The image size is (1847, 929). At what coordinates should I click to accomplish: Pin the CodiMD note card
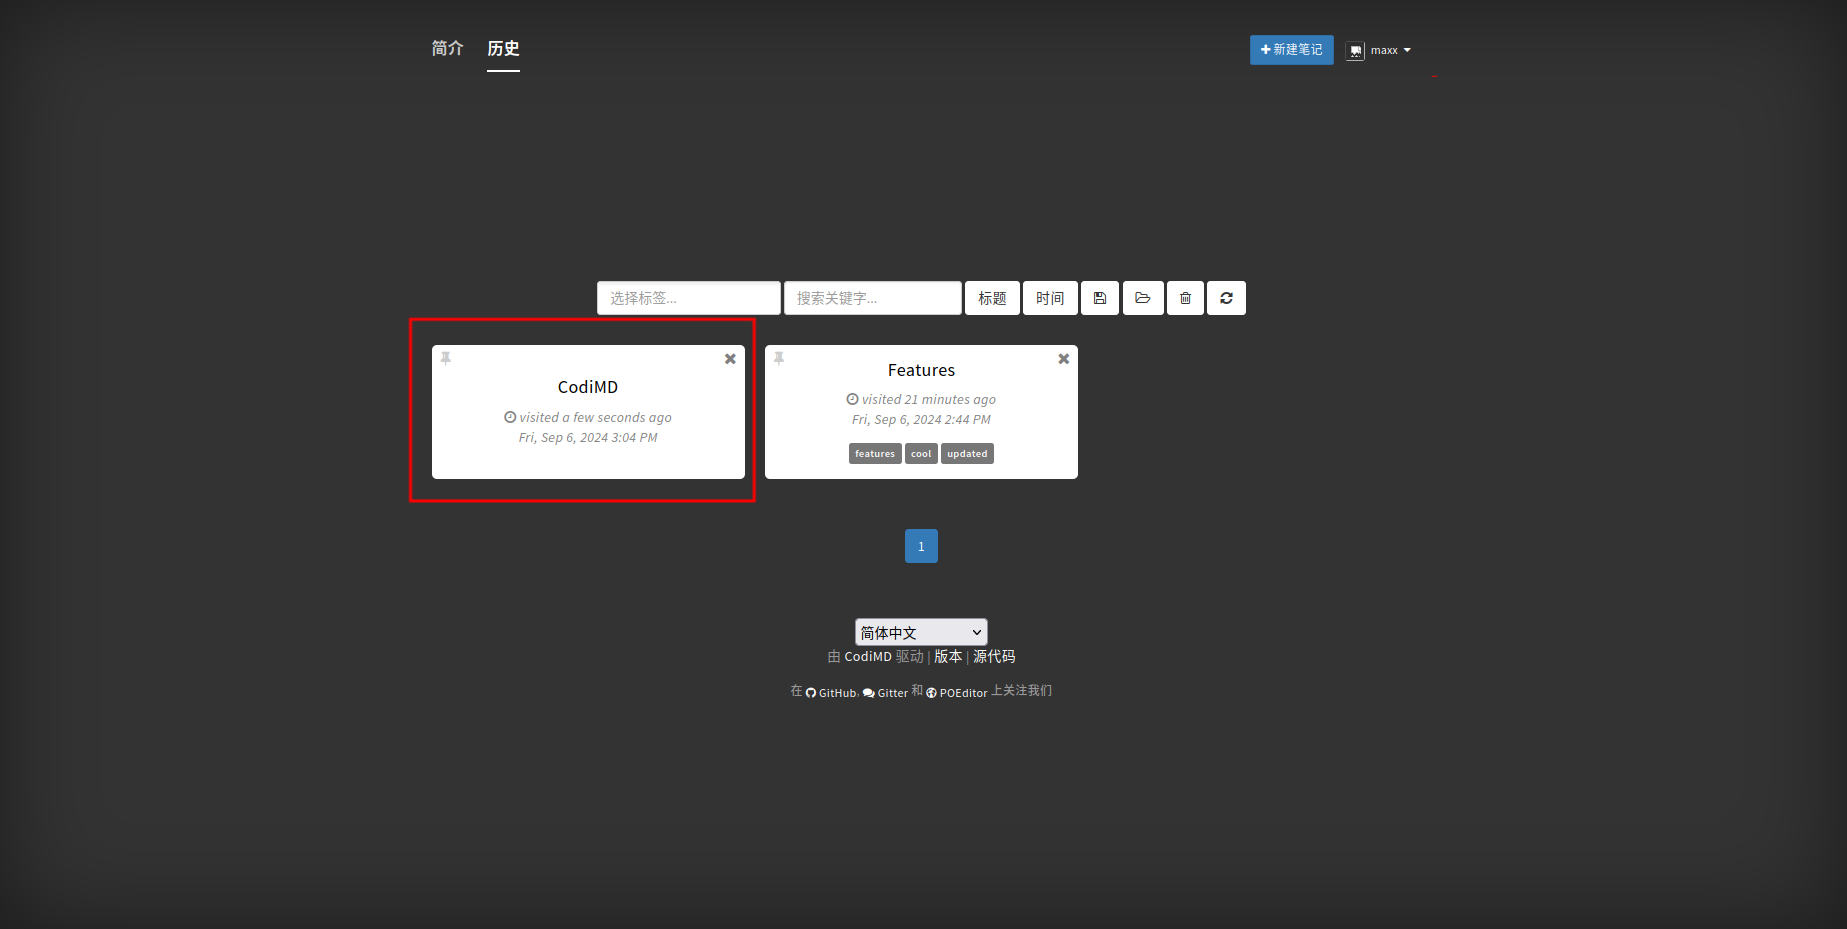tap(446, 358)
